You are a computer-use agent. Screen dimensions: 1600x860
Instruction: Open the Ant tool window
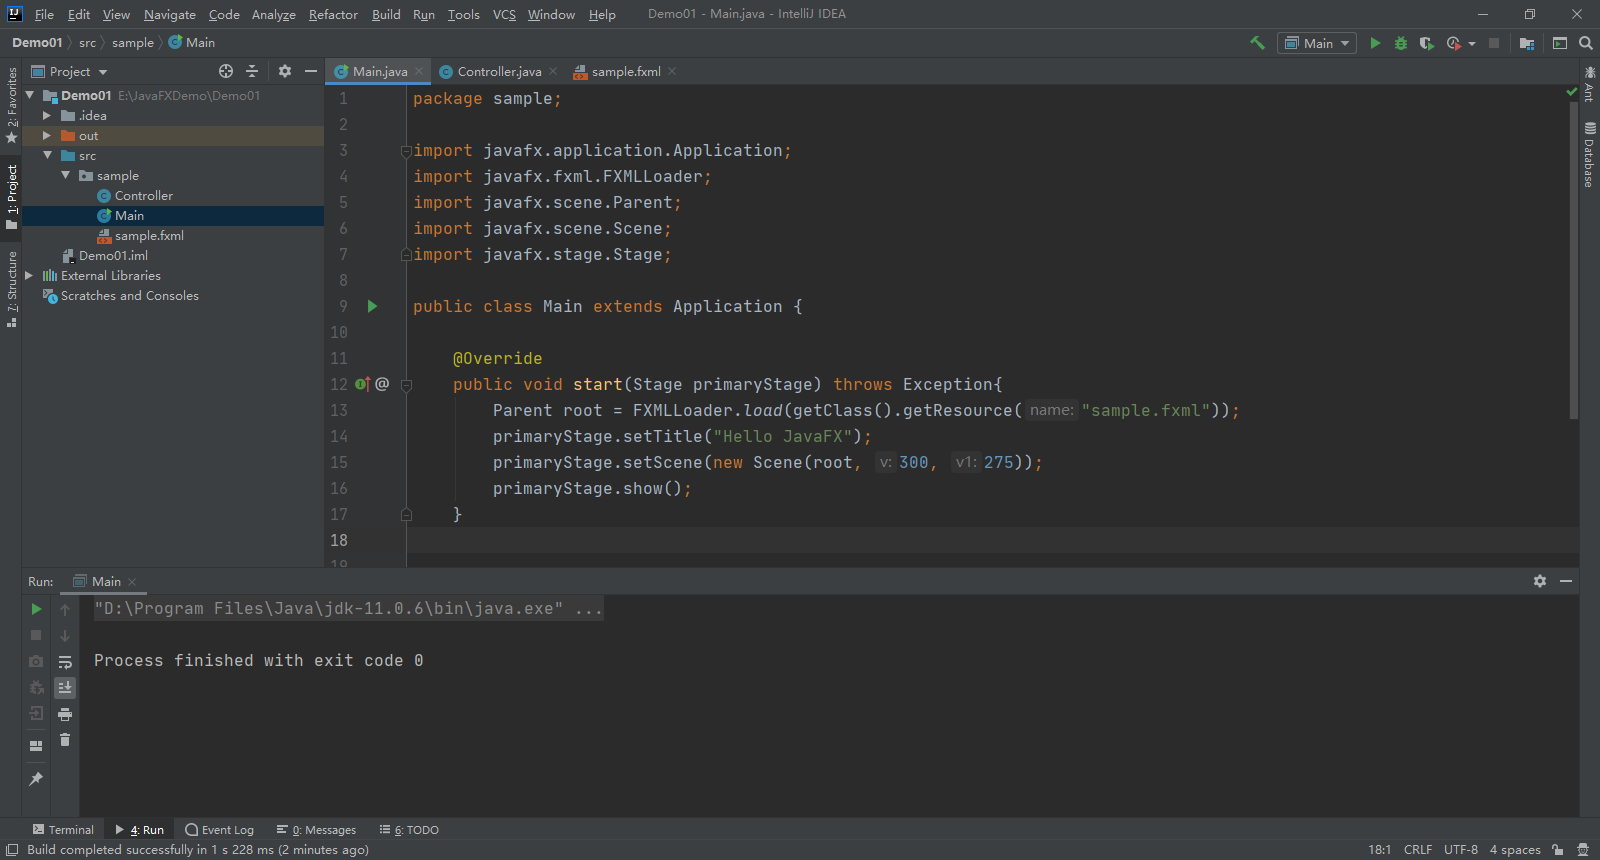[1589, 84]
